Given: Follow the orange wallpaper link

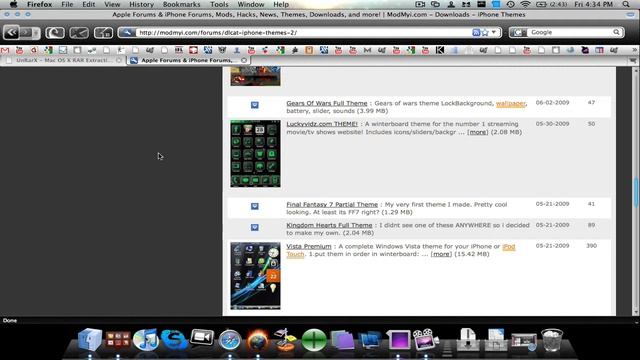Looking at the screenshot, I should 511,103.
